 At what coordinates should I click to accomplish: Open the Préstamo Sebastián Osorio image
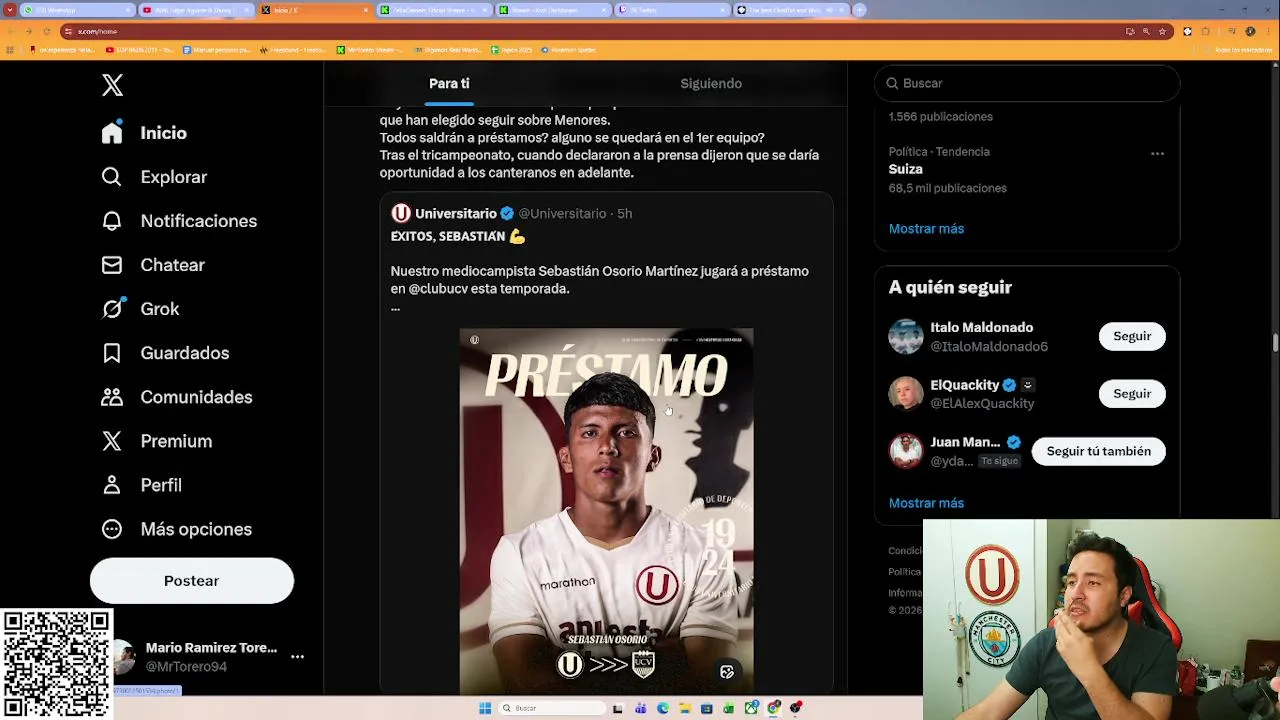point(606,511)
